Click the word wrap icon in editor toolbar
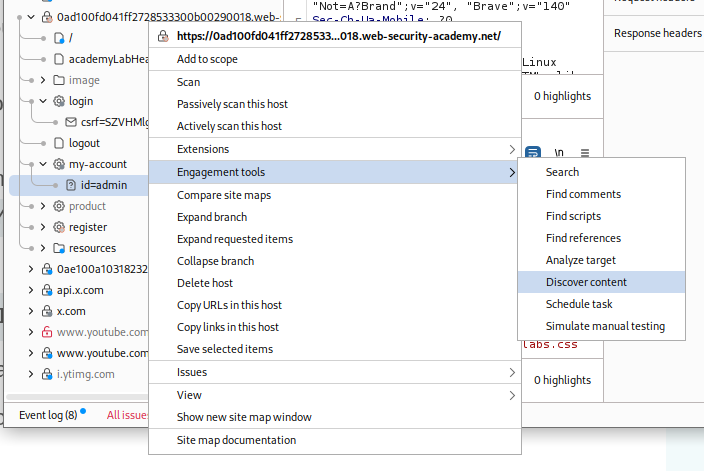The width and height of the screenshot is (704, 471). (534, 153)
